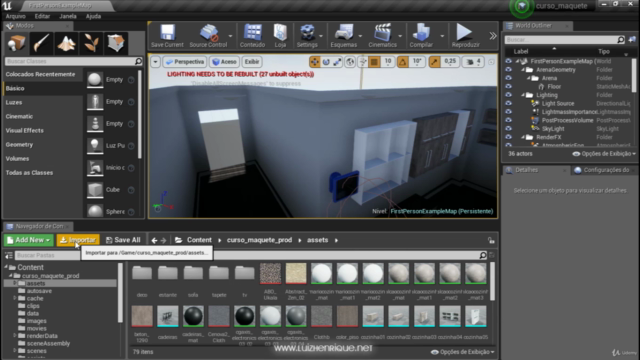Toggle visibility of SkyLight actor
640x360 pixels.
pyautogui.click(x=509, y=129)
